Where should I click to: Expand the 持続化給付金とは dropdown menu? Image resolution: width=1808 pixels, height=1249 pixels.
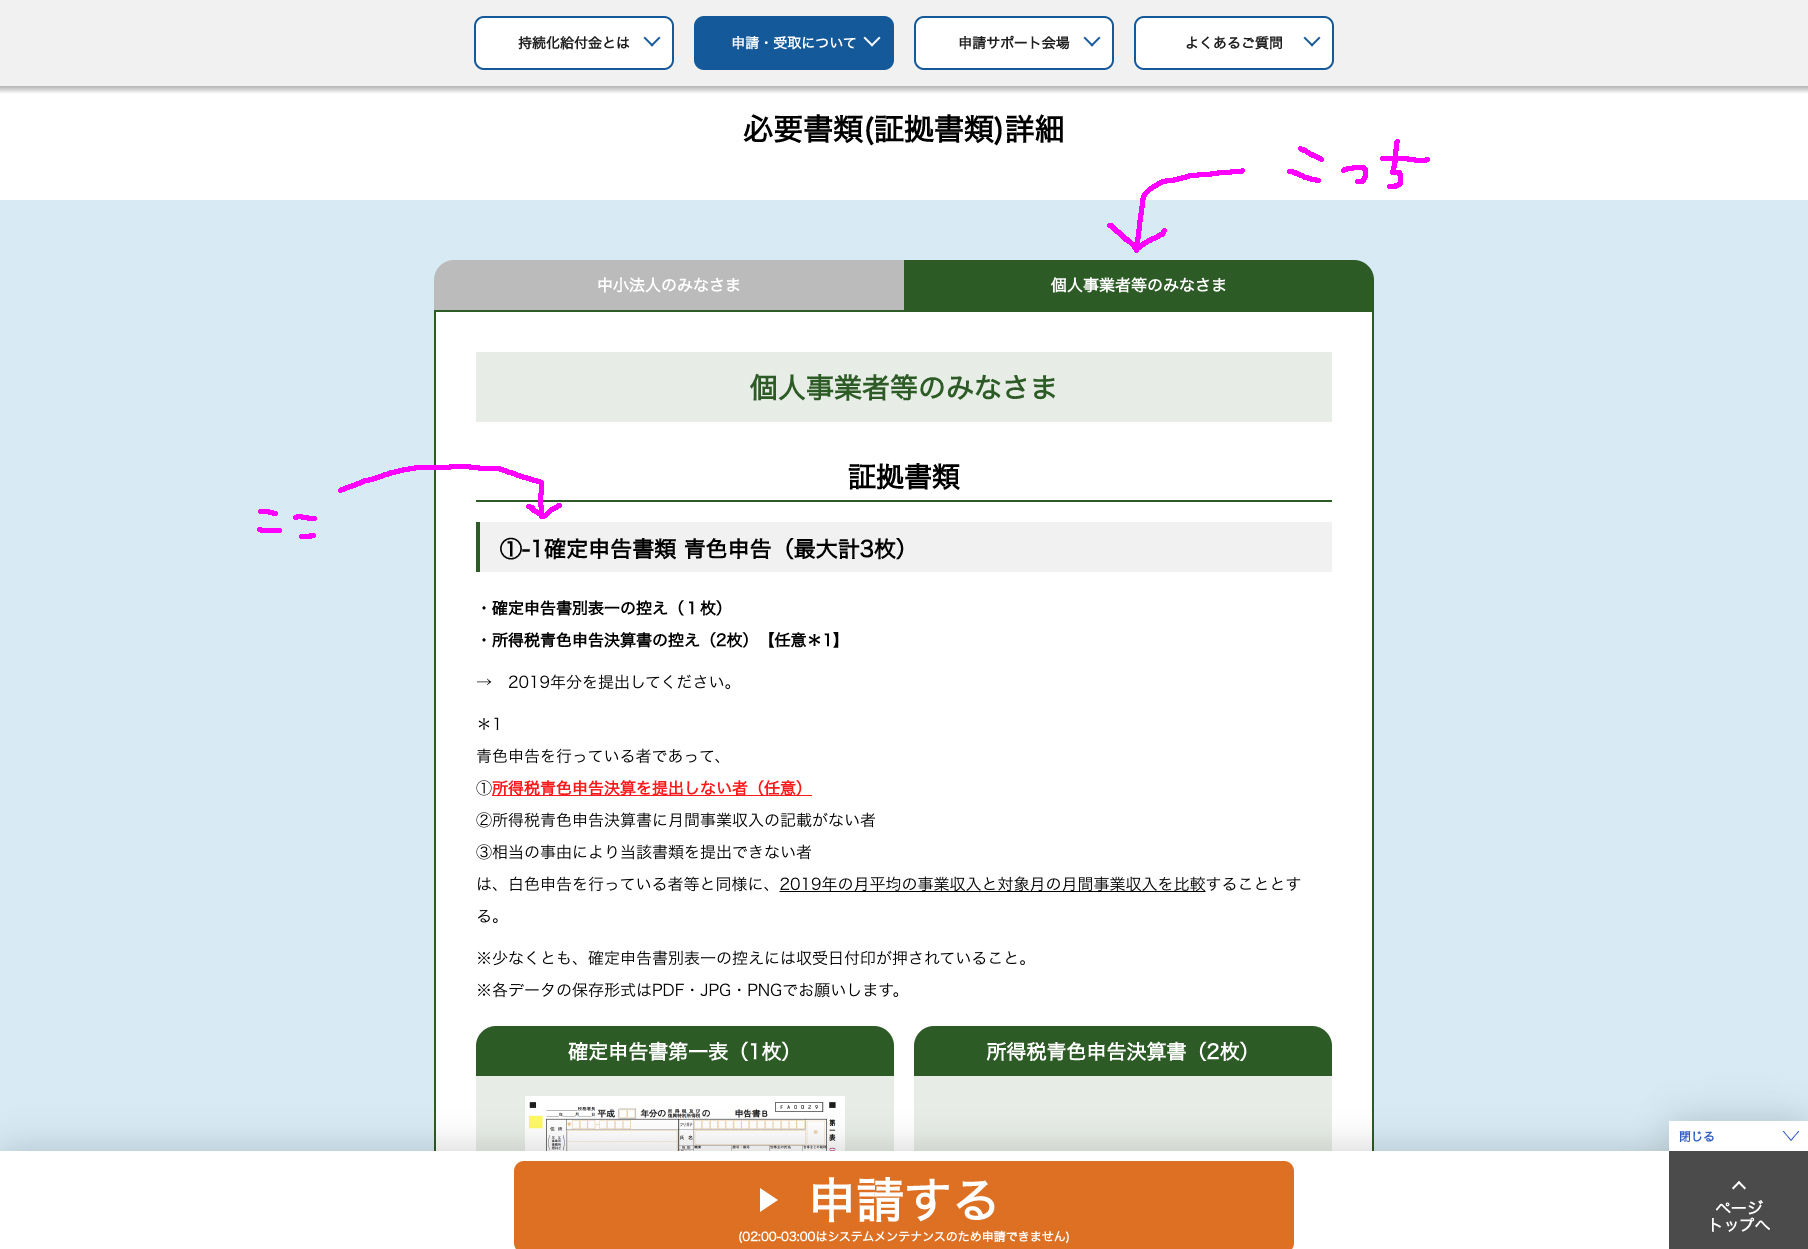click(573, 43)
